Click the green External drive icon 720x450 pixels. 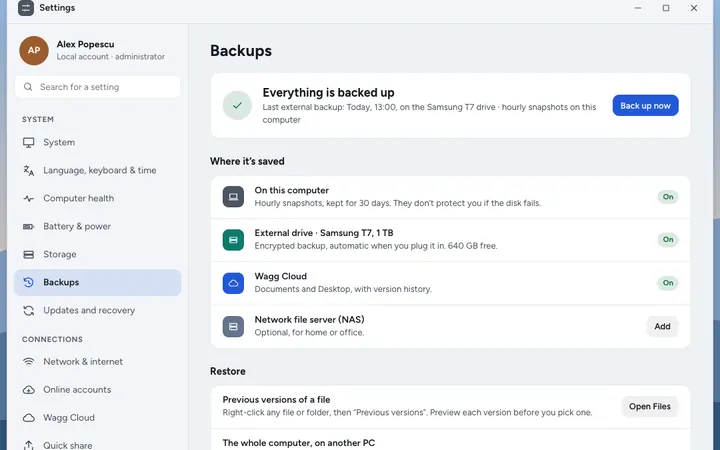[x=233, y=240]
